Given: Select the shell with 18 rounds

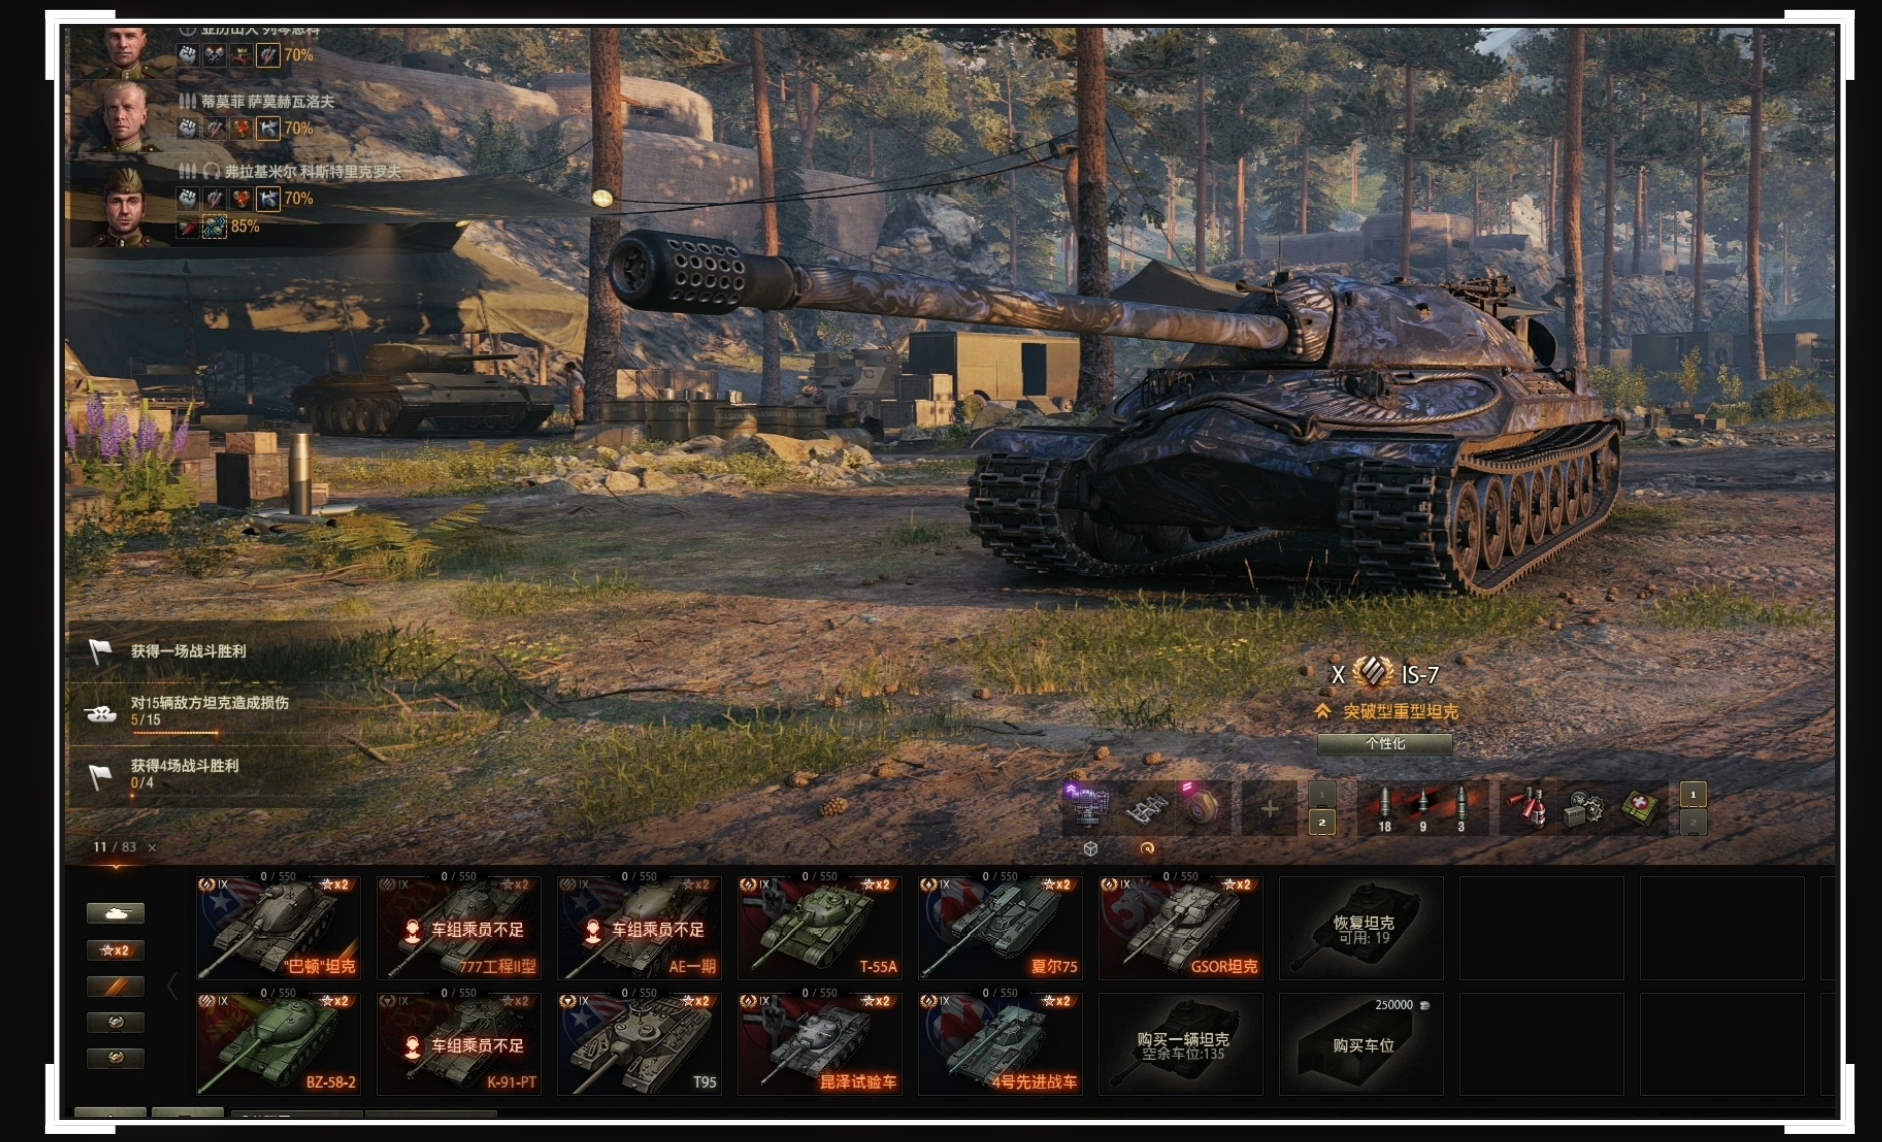Looking at the screenshot, I should tap(1384, 808).
